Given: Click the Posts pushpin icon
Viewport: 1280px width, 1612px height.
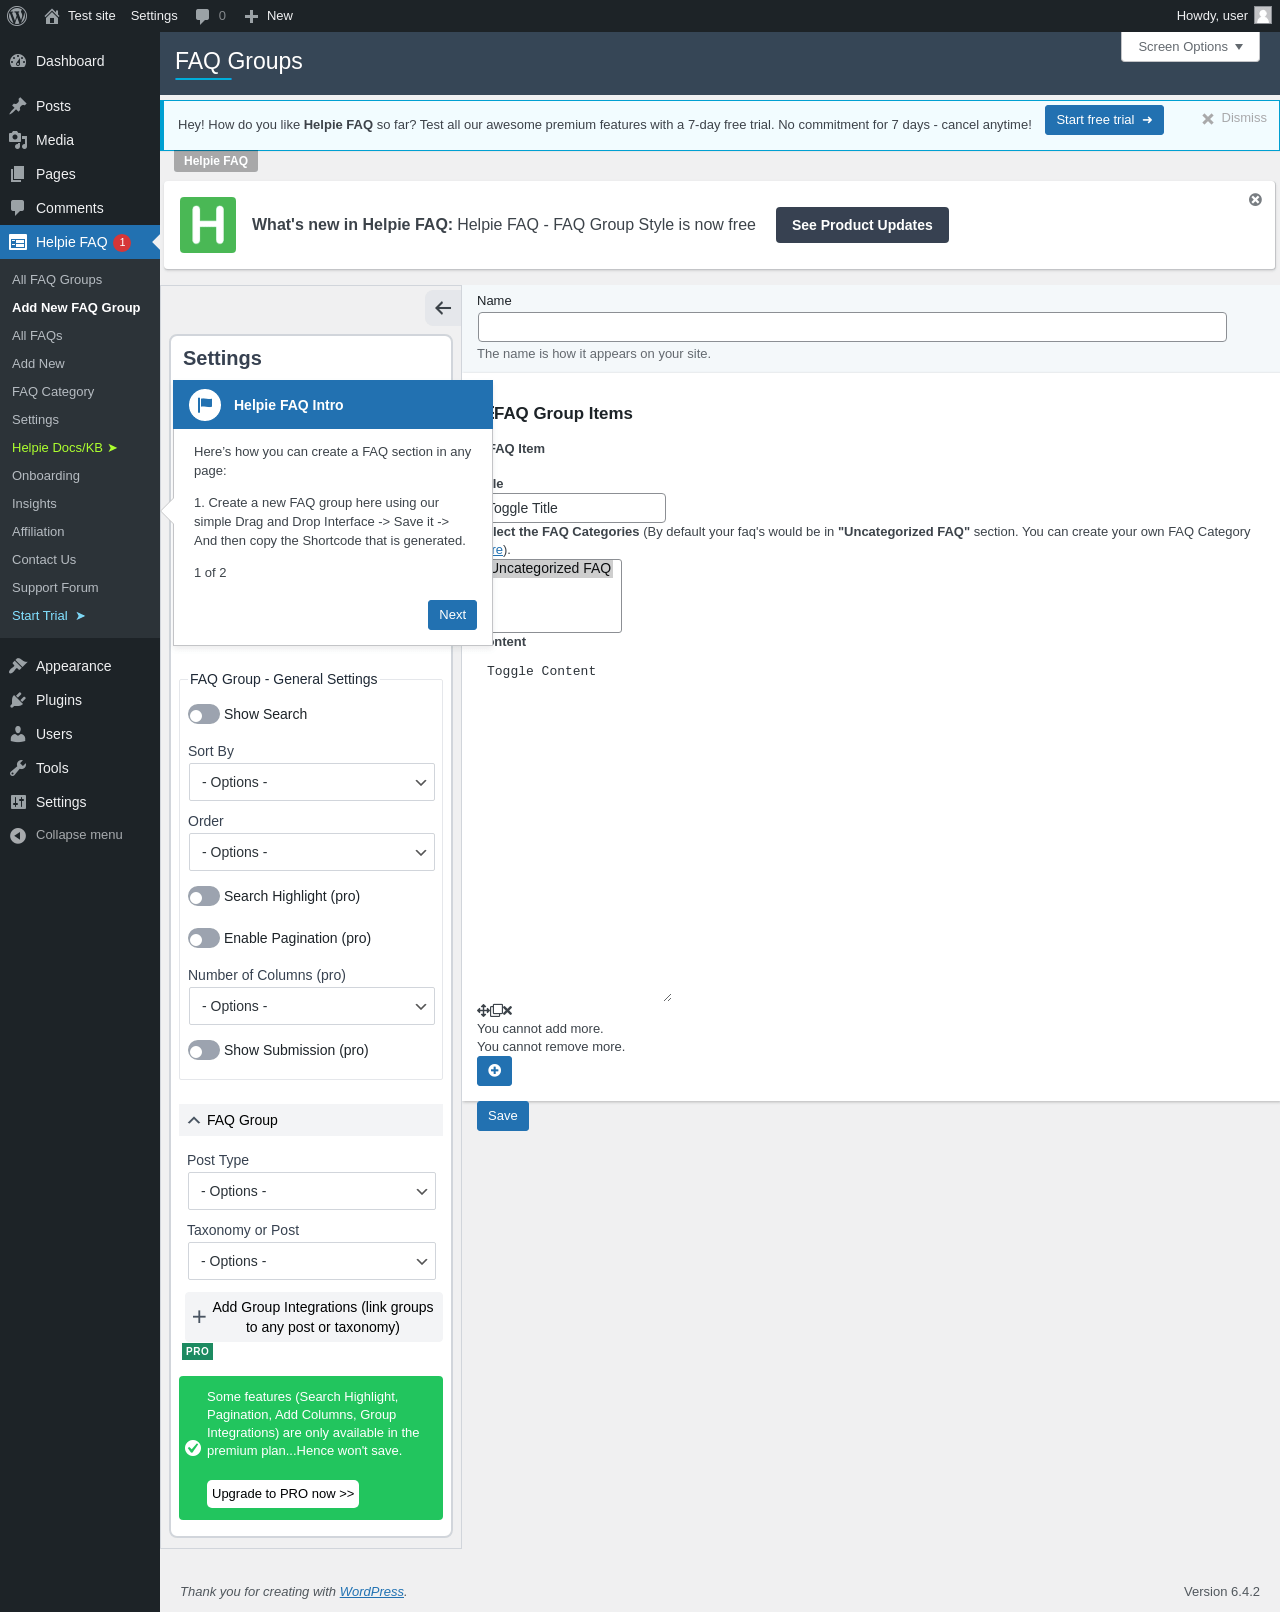Looking at the screenshot, I should click(18, 106).
